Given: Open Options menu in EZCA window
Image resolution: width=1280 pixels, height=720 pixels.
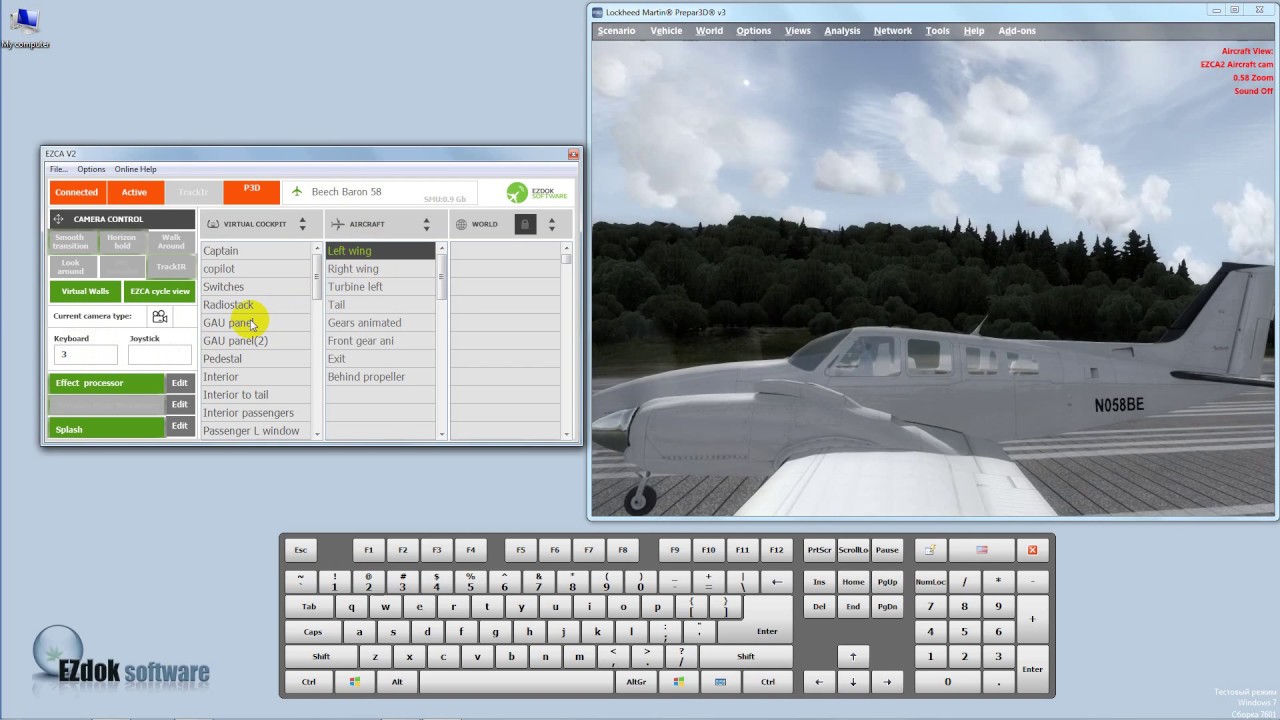Looking at the screenshot, I should coord(91,169).
